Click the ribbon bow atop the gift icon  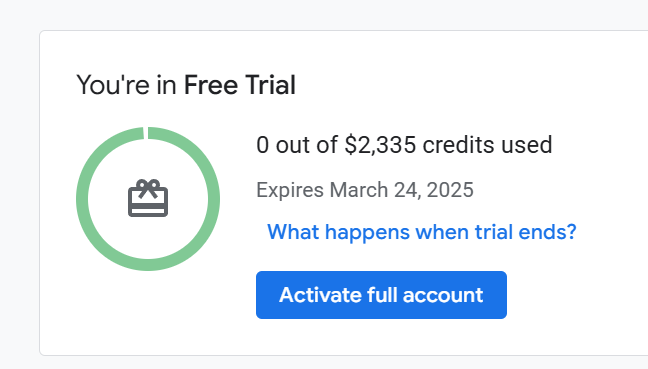pos(148,188)
